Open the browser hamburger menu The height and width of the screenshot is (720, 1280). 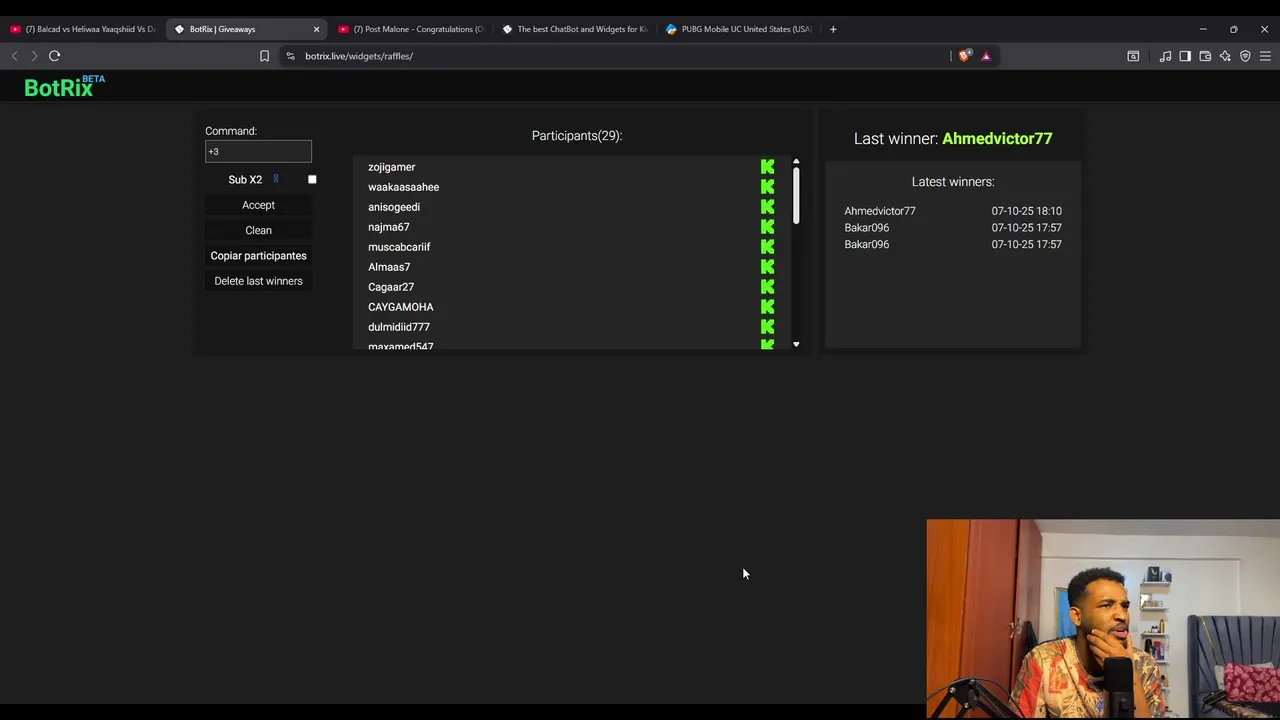pos(1265,56)
